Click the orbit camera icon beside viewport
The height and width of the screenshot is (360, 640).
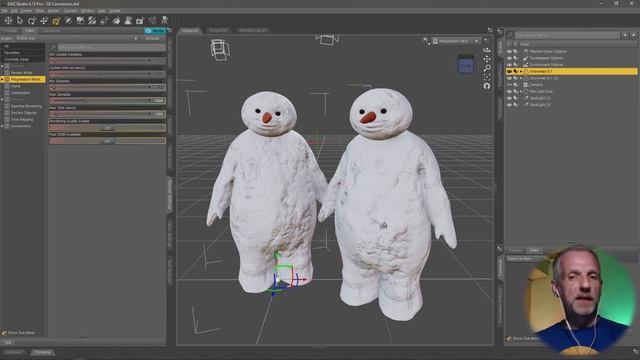tap(487, 49)
